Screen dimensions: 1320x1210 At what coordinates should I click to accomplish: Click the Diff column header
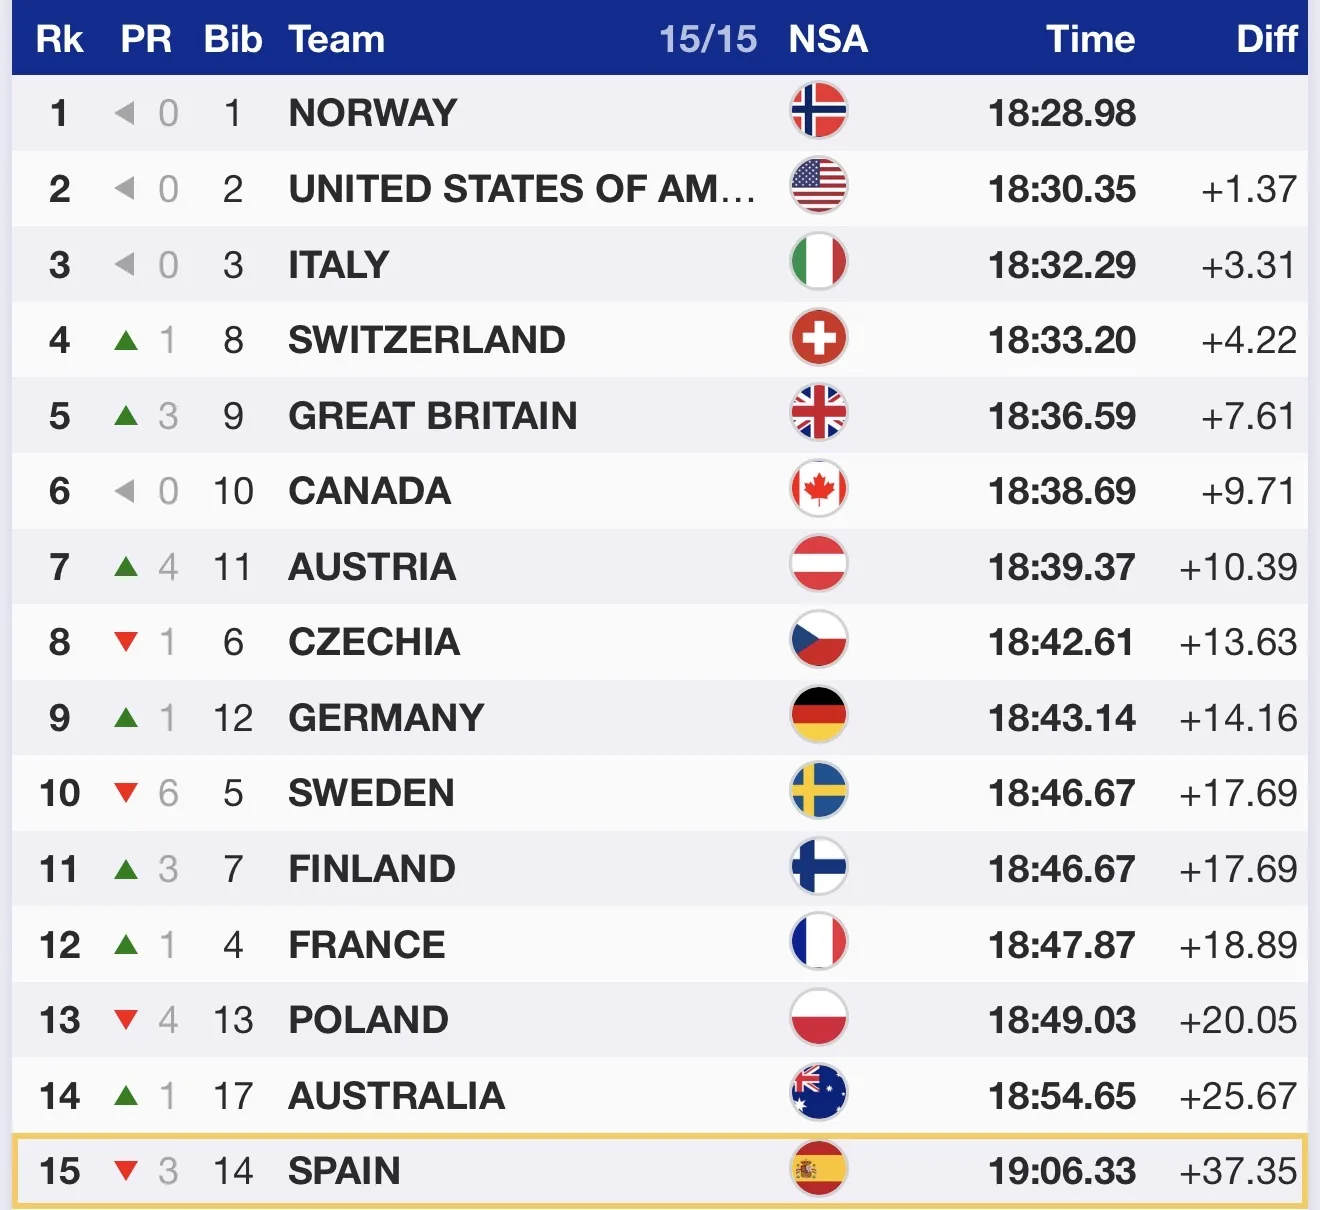click(x=1266, y=39)
